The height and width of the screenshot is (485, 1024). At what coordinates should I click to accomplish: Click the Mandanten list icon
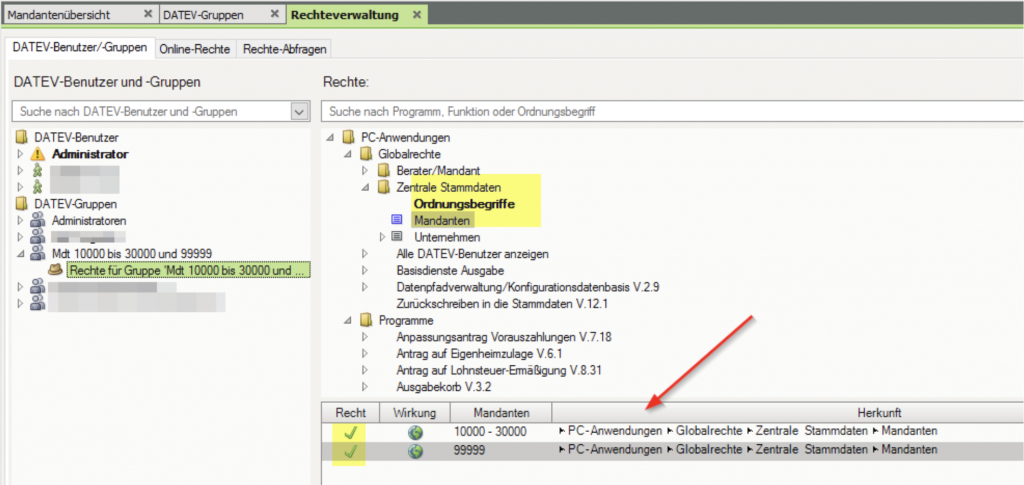[396, 220]
